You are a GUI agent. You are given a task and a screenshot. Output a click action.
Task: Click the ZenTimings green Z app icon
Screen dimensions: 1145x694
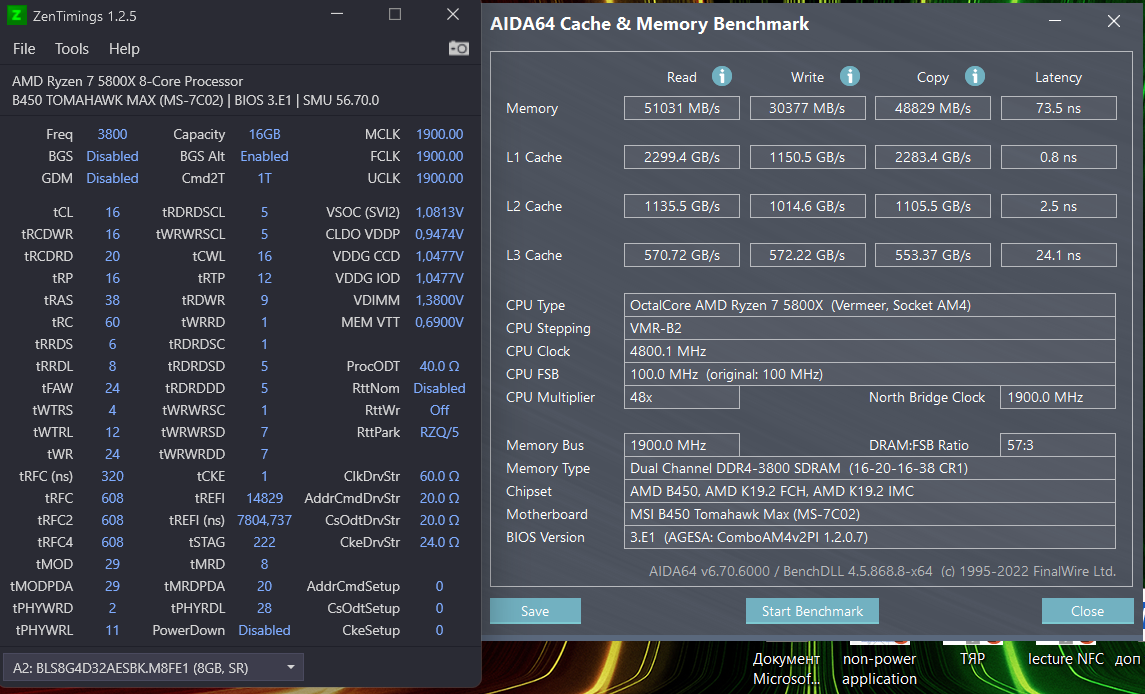[x=16, y=15]
